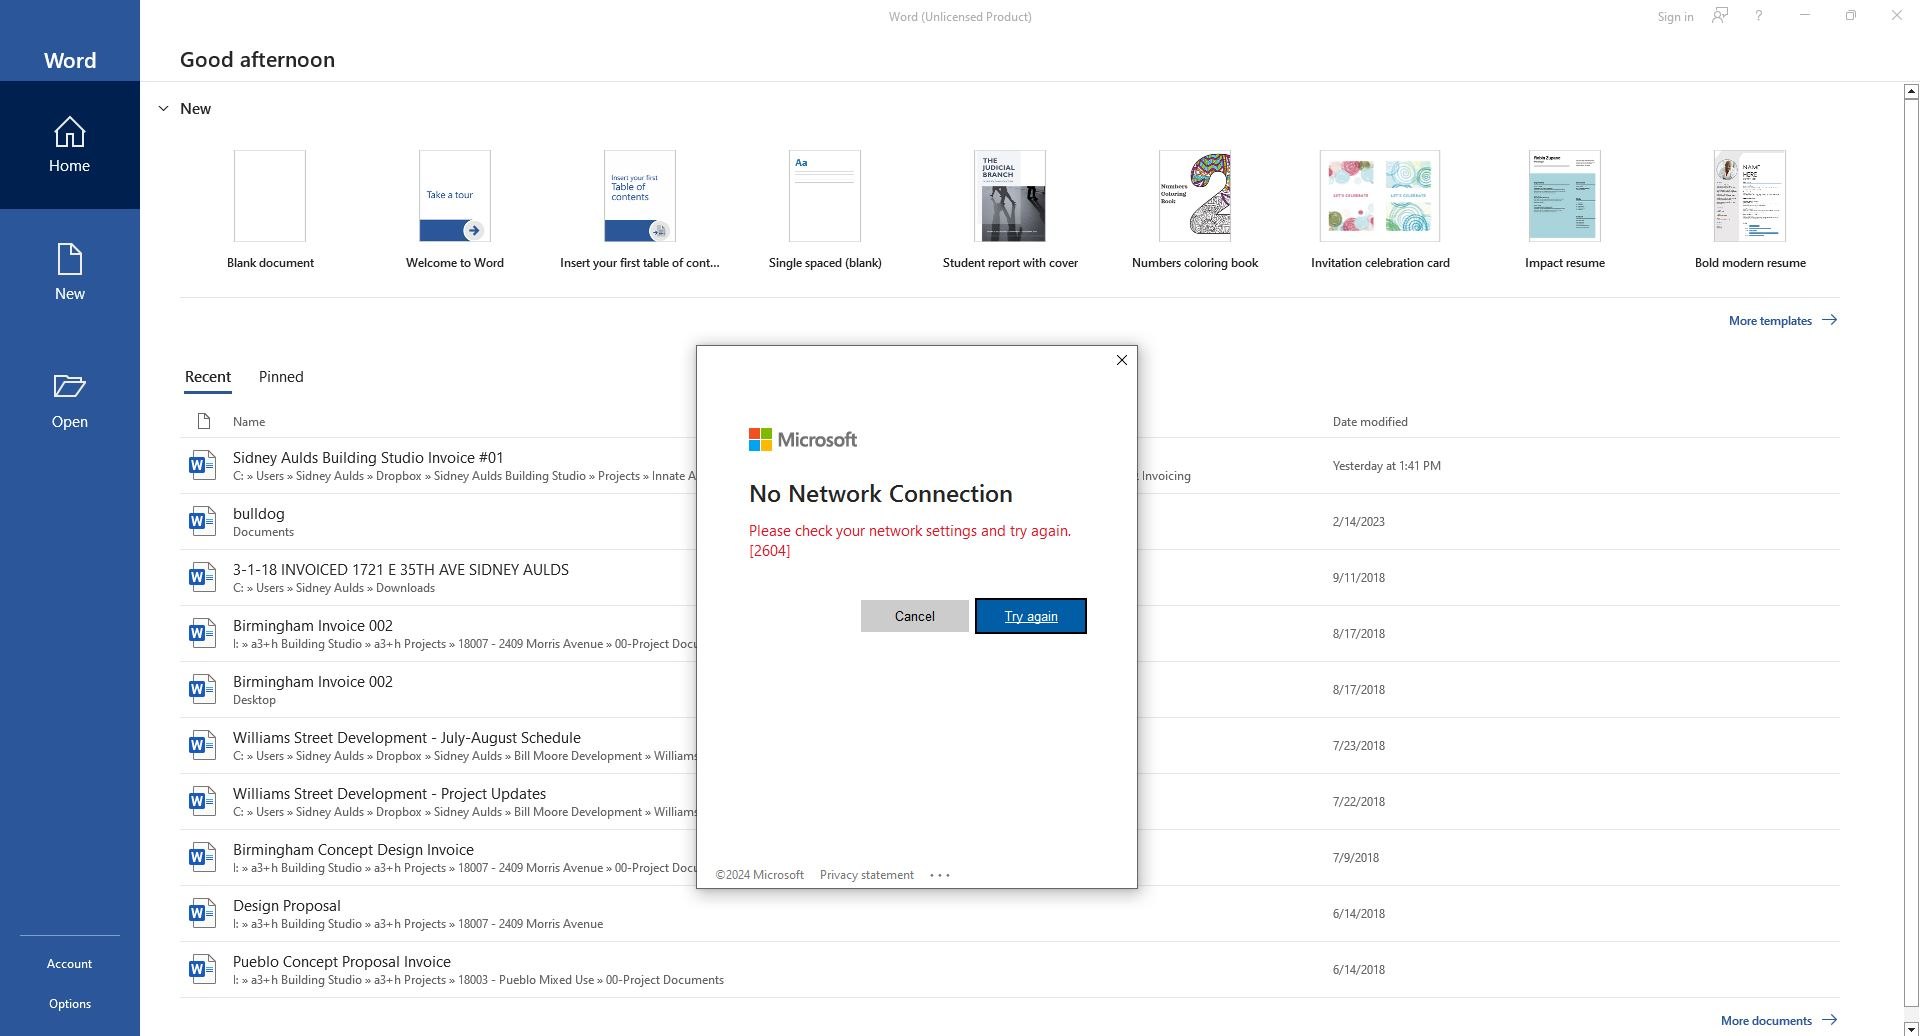Select Bold modern resume template
Viewport: 1920px width, 1036px height.
(1750, 210)
